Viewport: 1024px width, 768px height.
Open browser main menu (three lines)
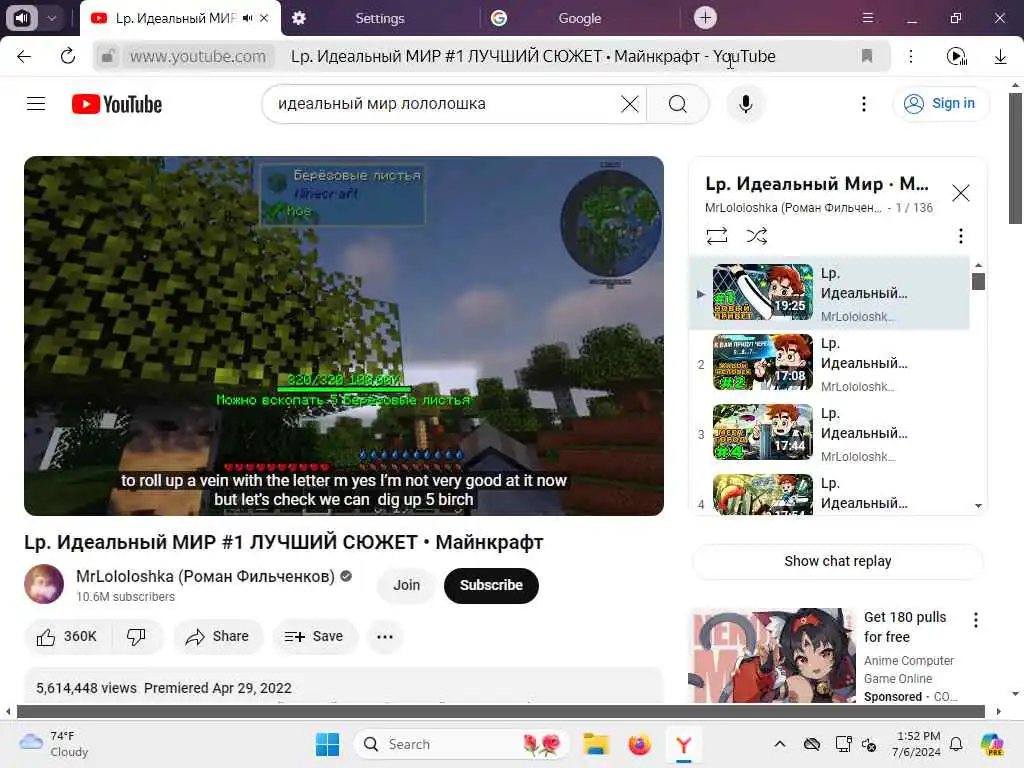tap(868, 18)
